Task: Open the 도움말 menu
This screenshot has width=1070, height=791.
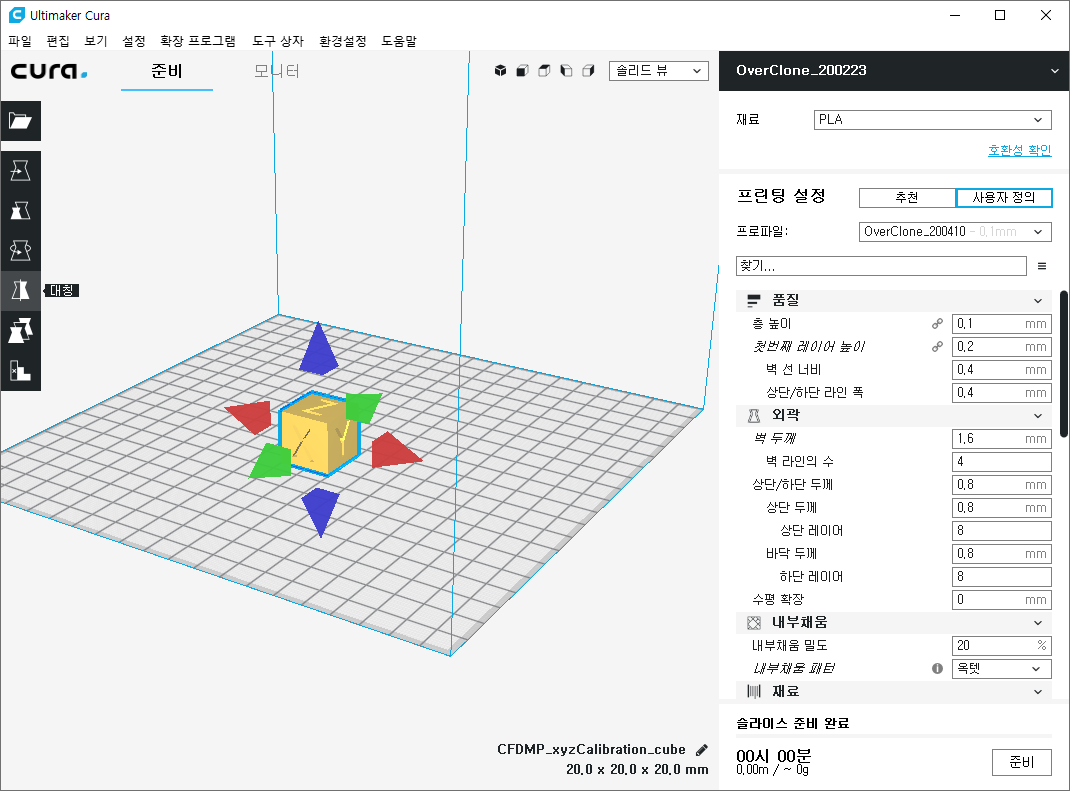Action: pos(399,41)
